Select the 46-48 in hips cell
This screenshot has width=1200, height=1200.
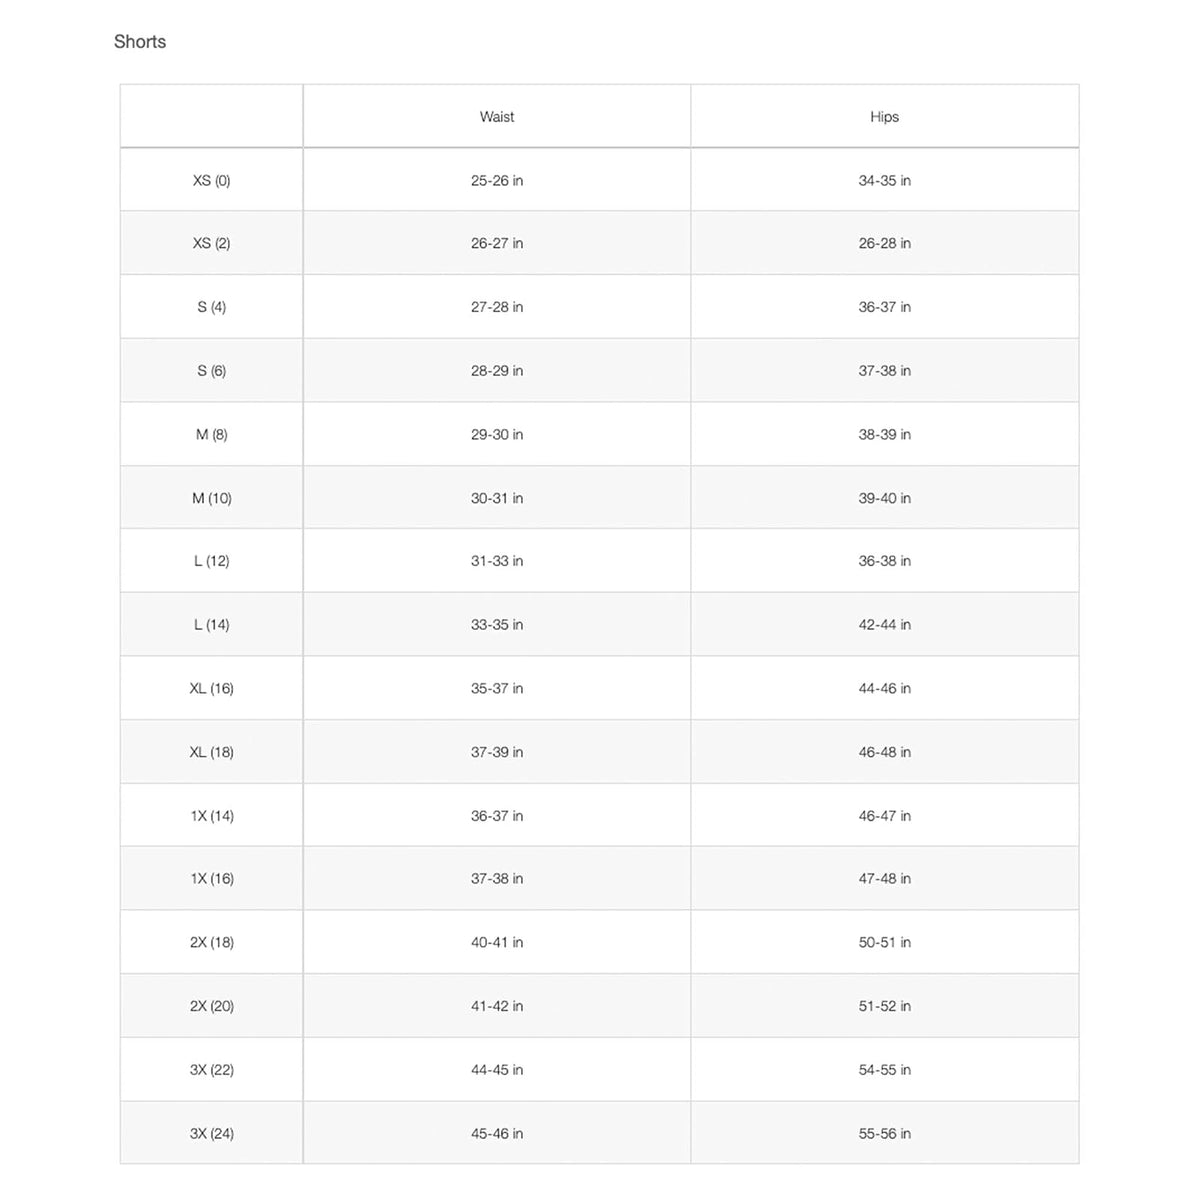point(885,752)
